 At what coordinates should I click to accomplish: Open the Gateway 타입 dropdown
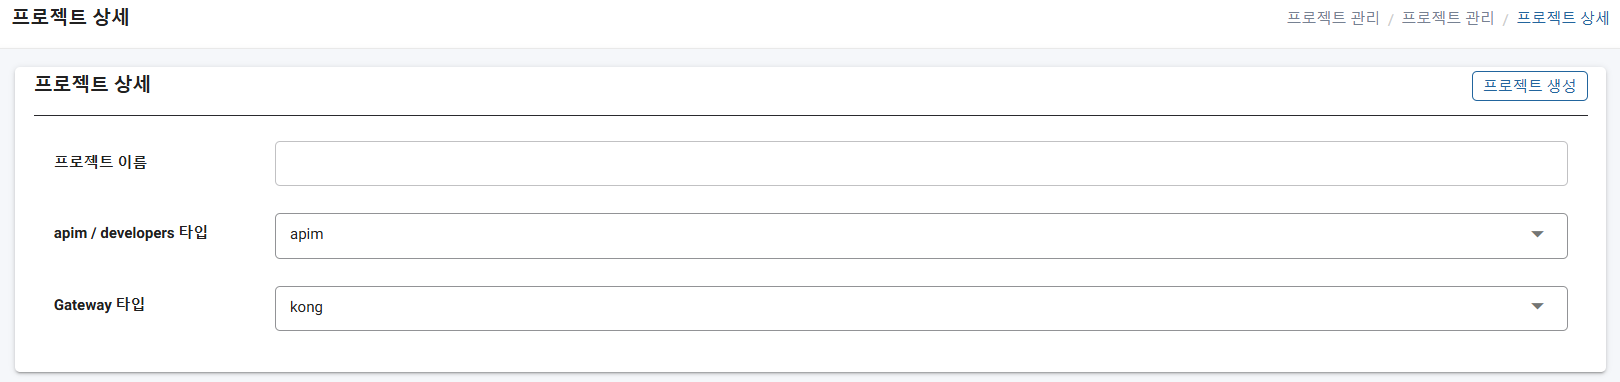[921, 308]
